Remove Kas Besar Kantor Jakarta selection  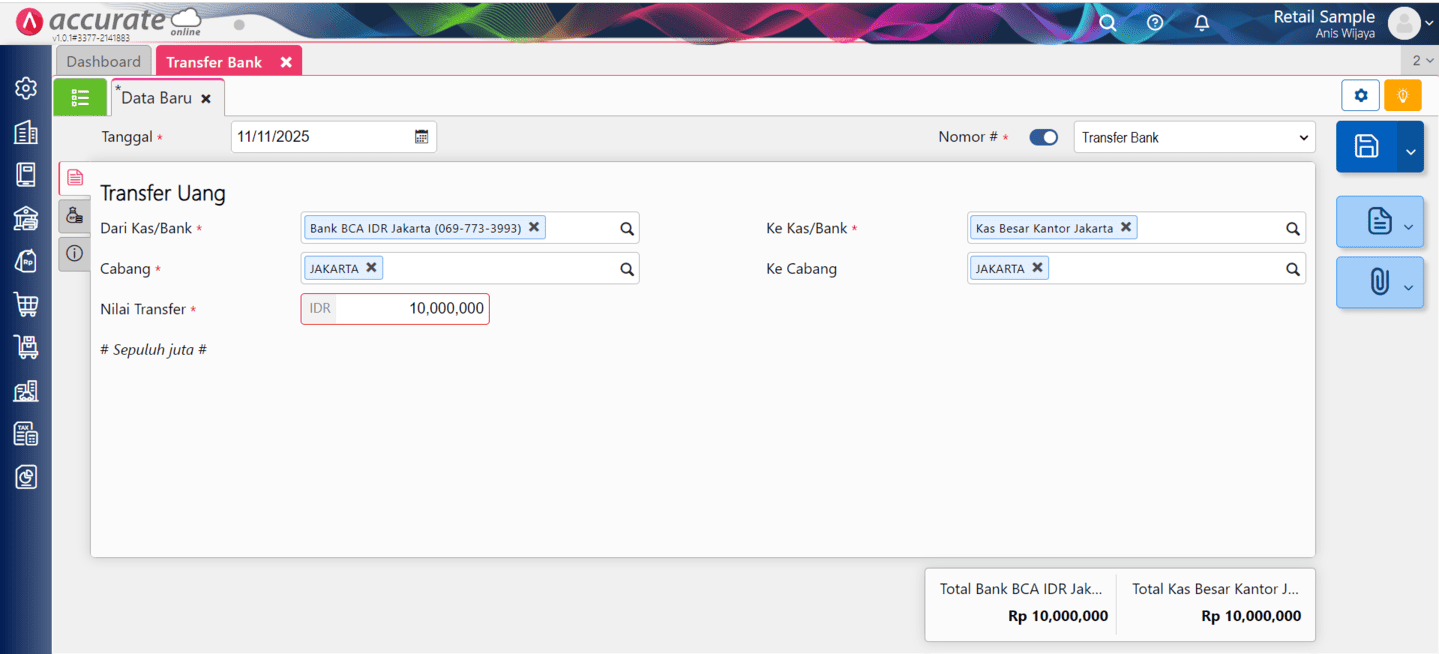(1125, 227)
